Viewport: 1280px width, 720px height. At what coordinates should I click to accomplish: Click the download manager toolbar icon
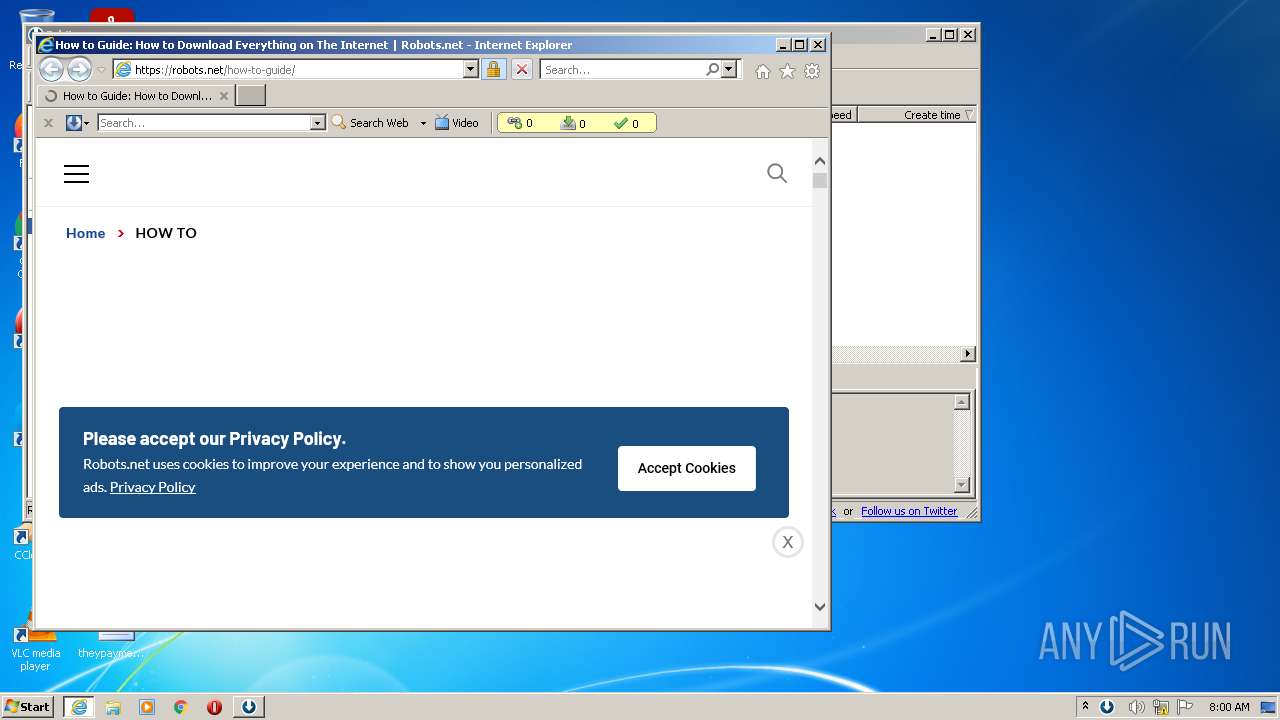coord(73,123)
